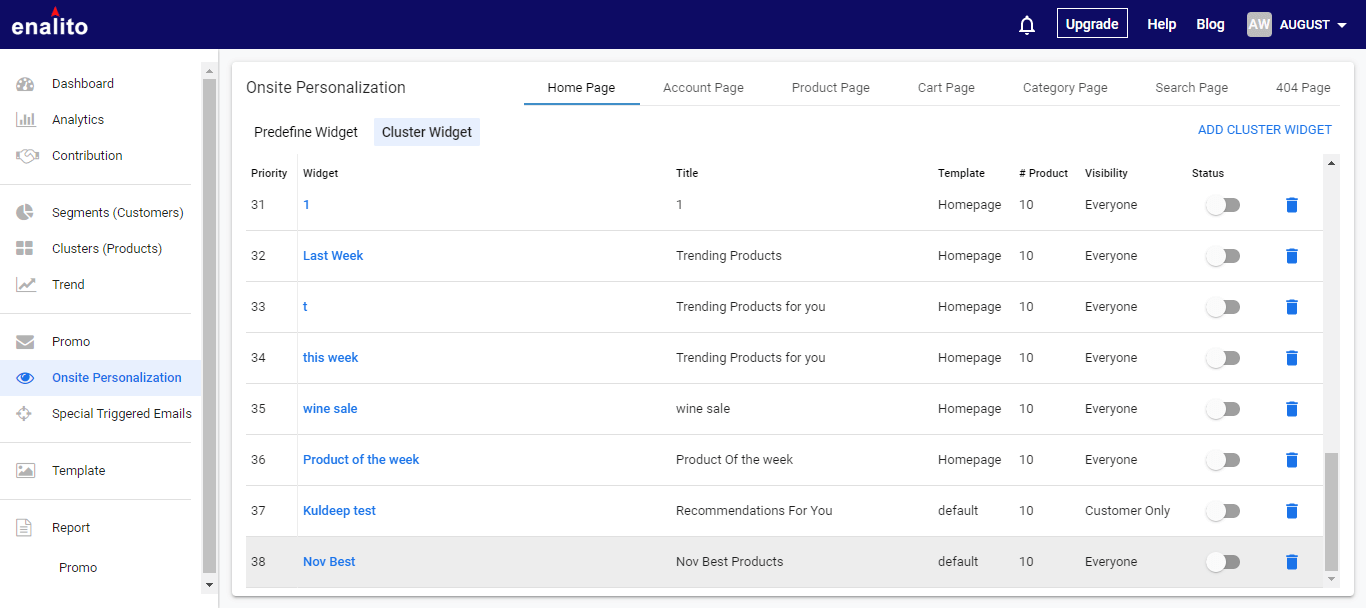Open Analytics via its bar chart icon
Viewport: 1366px width, 608px height.
point(26,120)
